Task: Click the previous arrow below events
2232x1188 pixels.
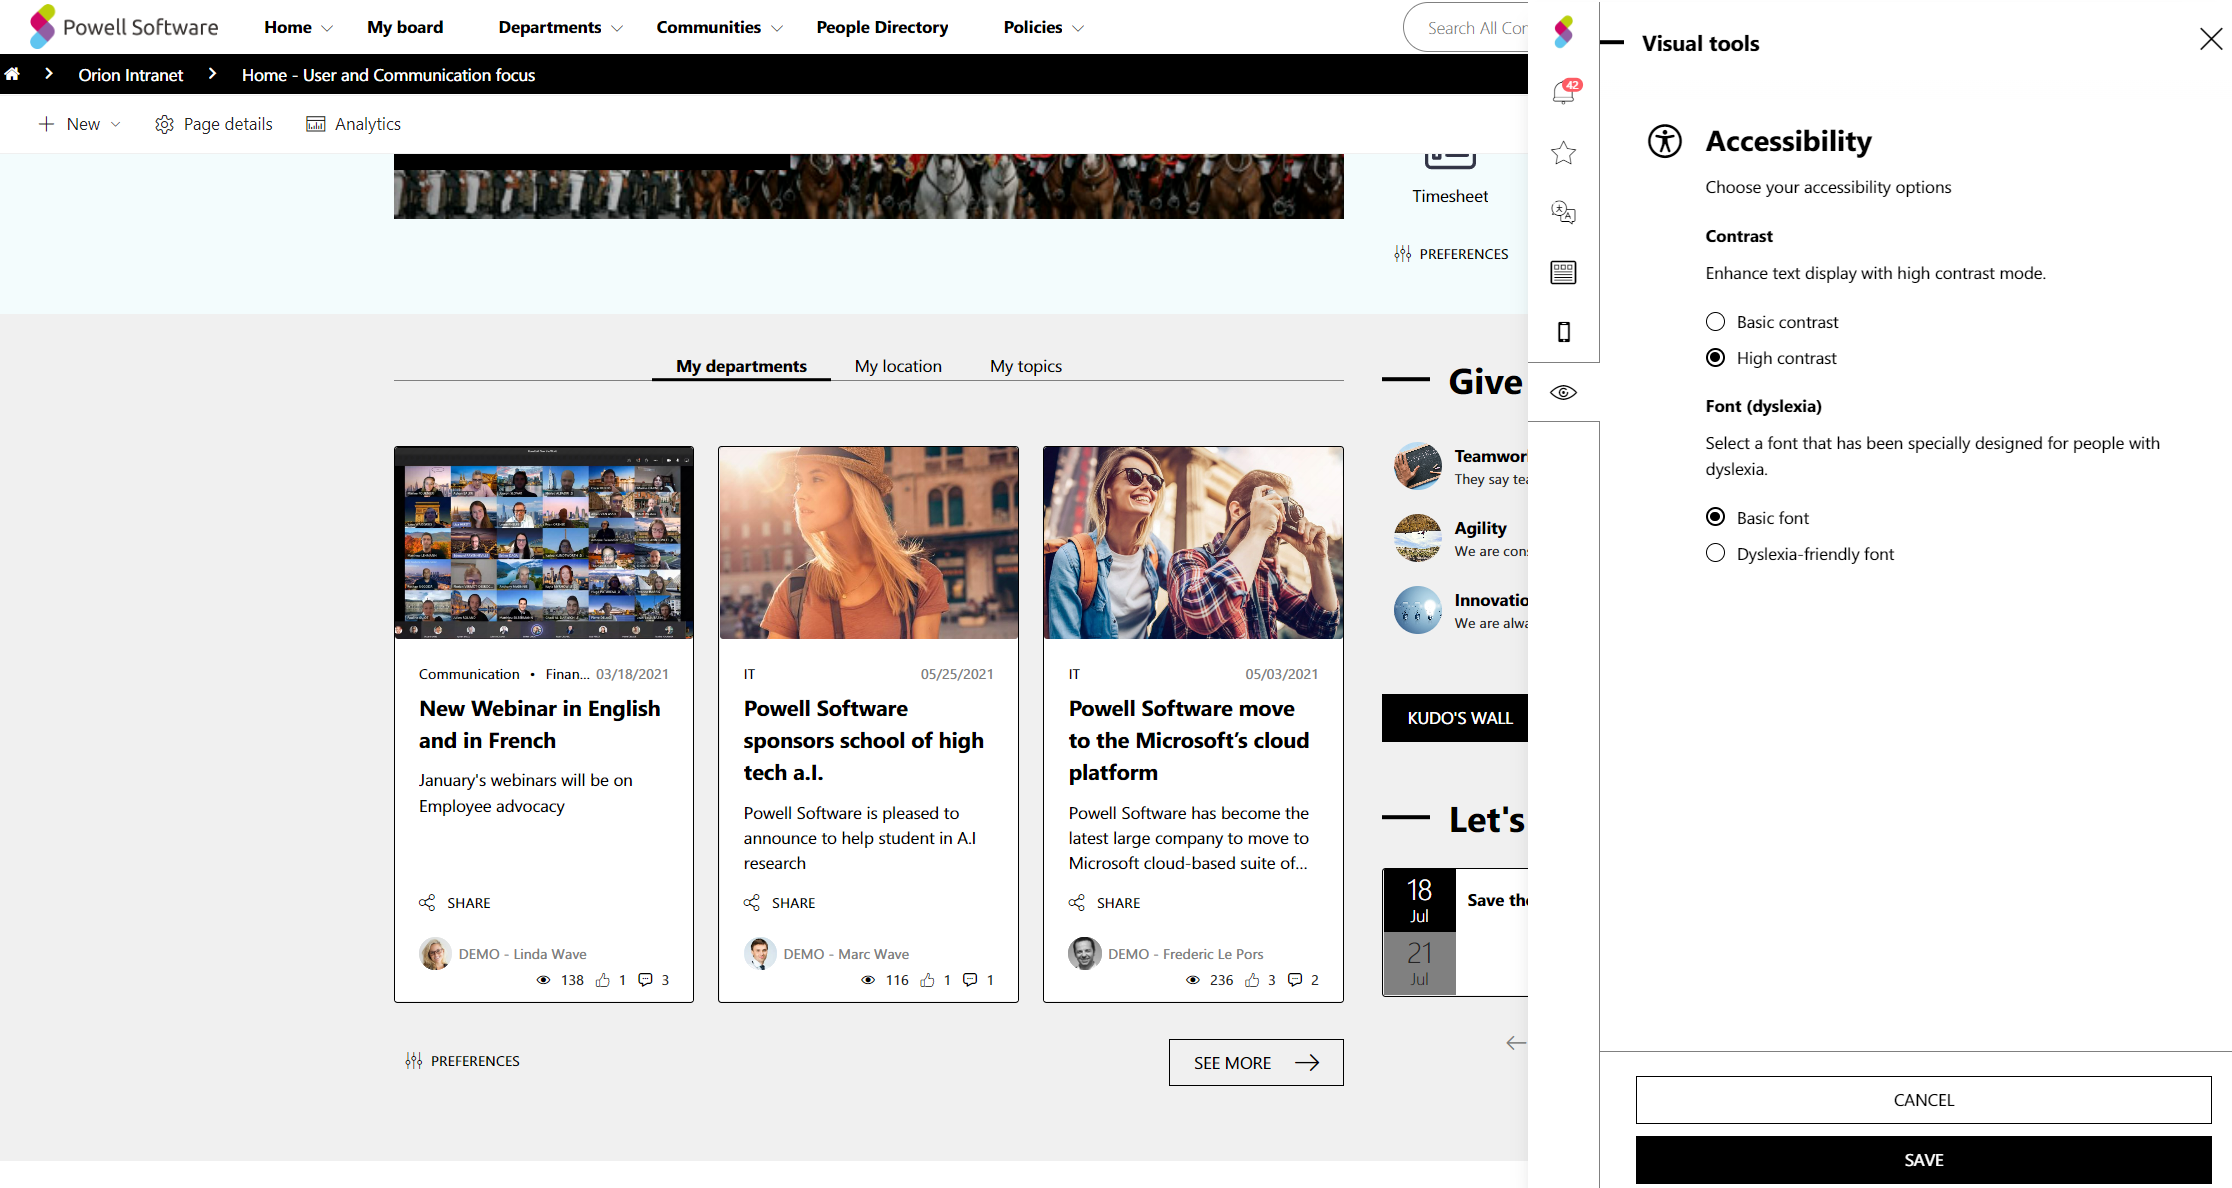Action: [x=1516, y=1043]
